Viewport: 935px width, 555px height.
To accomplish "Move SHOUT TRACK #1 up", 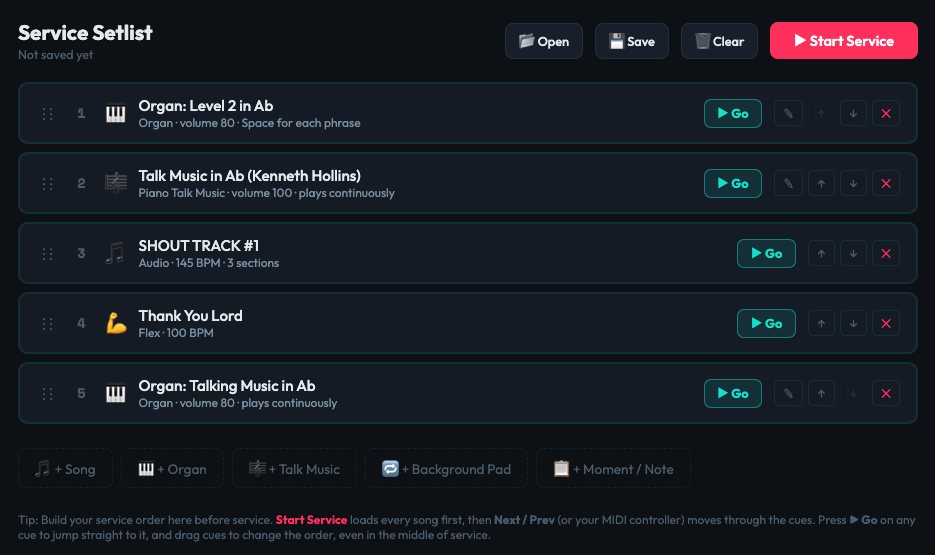I will (821, 253).
